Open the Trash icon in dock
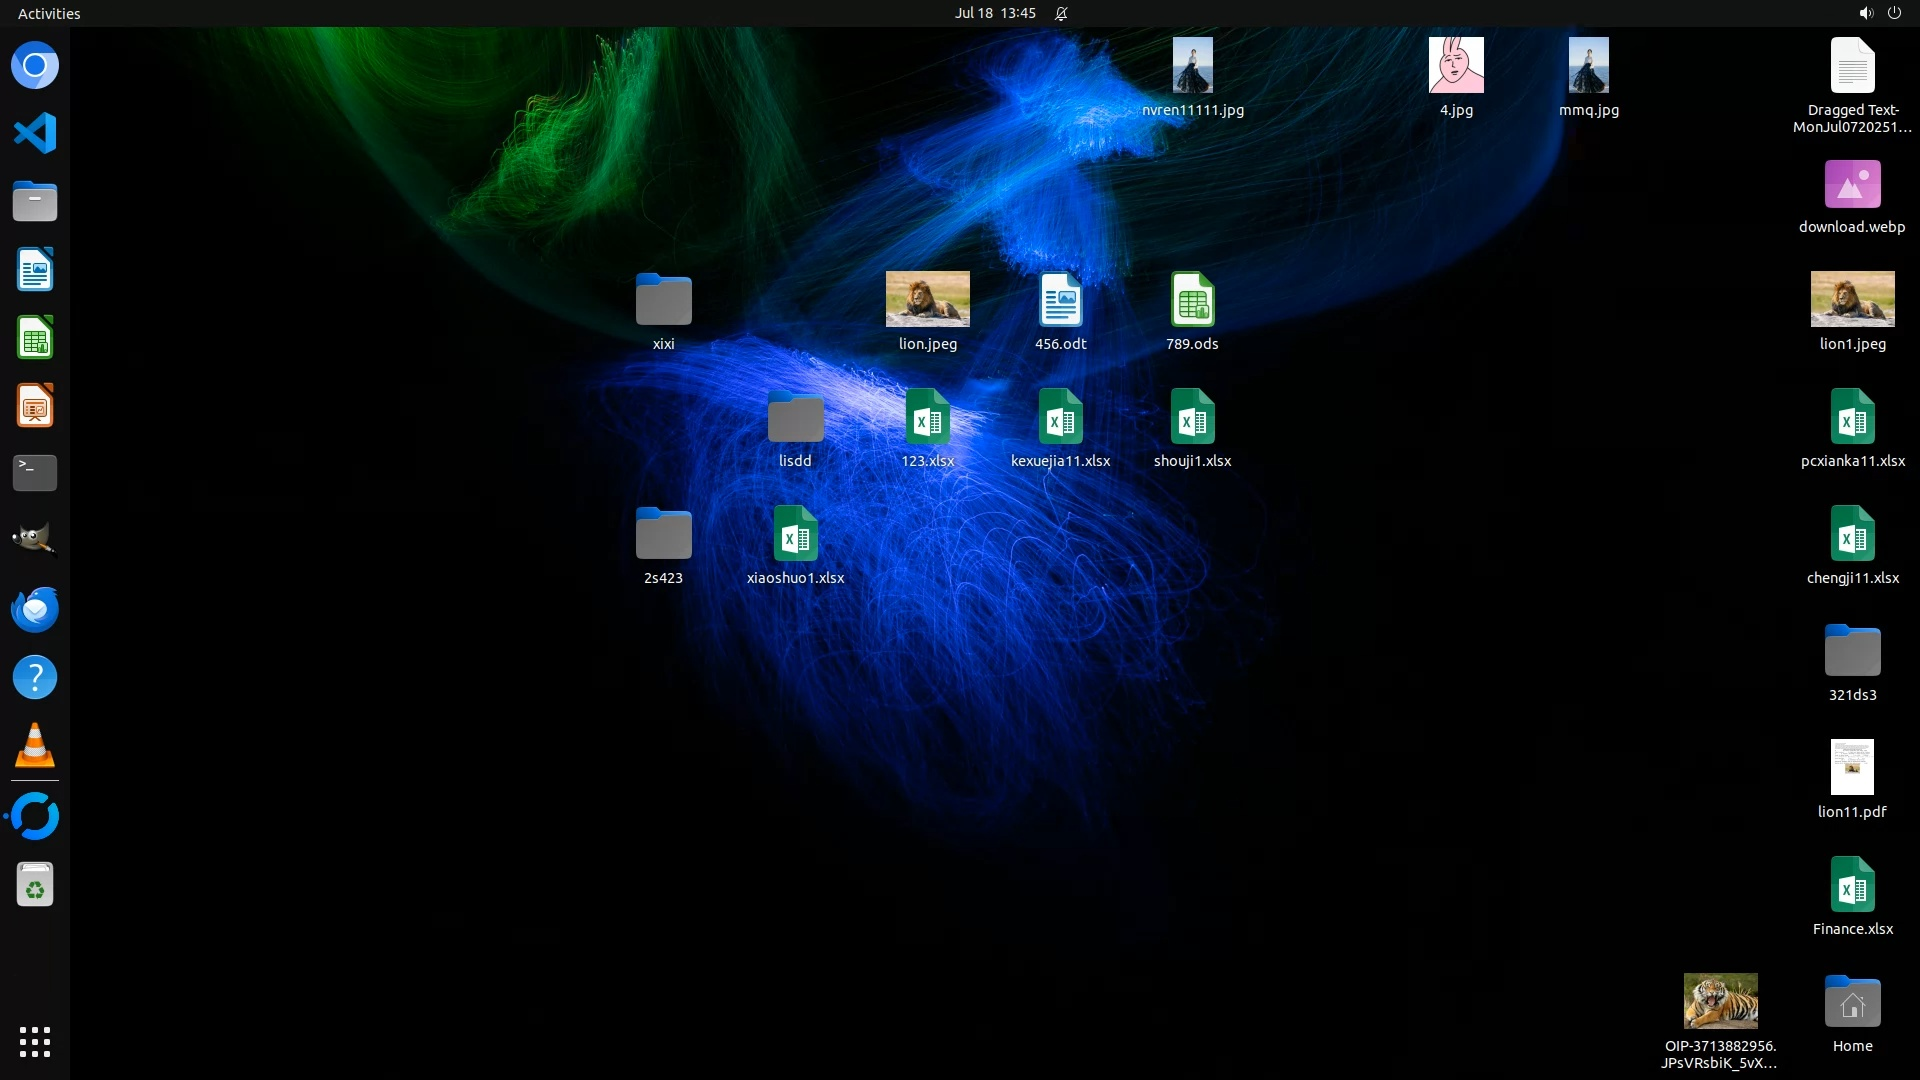This screenshot has height=1080, width=1920. point(35,885)
